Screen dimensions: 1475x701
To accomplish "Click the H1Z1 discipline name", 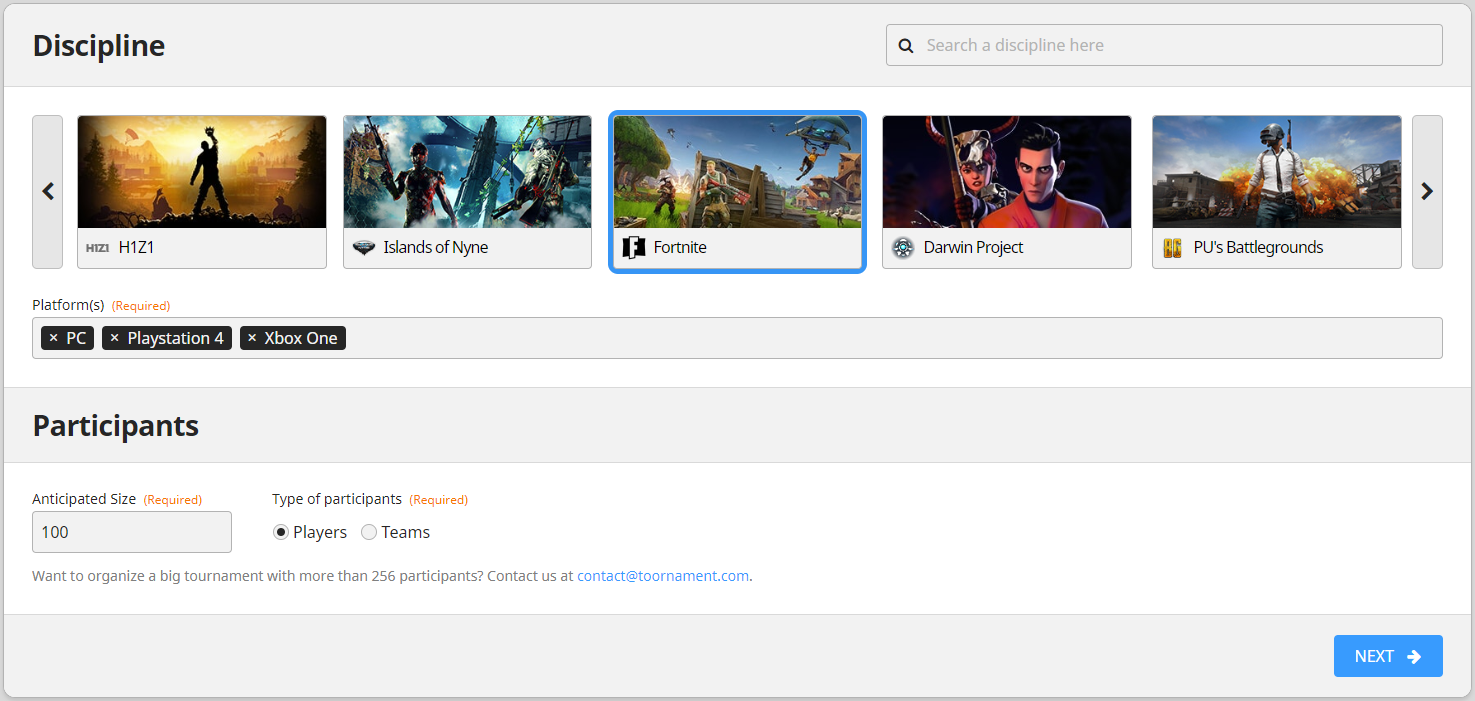I will (x=136, y=248).
